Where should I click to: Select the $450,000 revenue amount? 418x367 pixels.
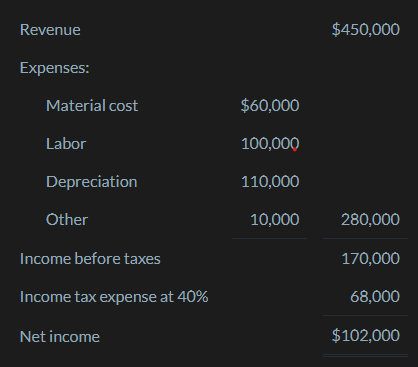366,29
